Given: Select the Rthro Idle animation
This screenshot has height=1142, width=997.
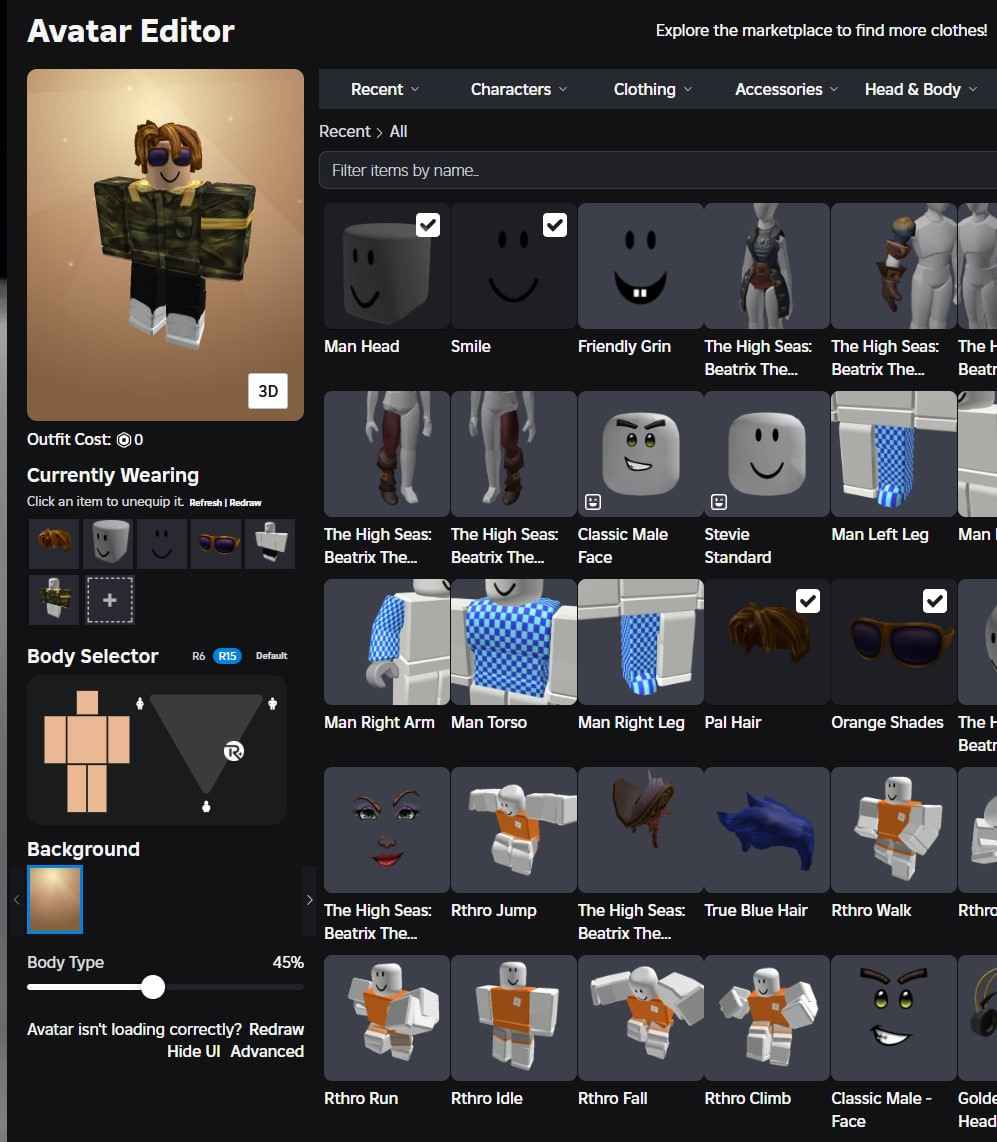Looking at the screenshot, I should 513,1018.
